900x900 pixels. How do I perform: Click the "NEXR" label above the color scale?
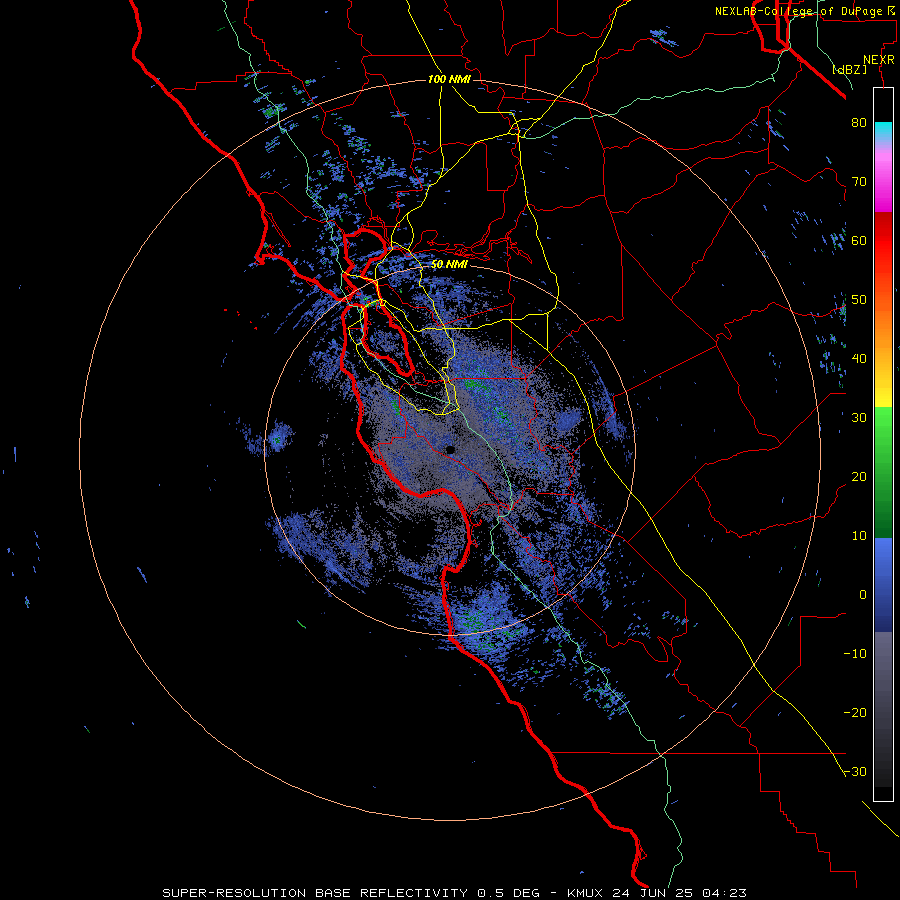878,60
